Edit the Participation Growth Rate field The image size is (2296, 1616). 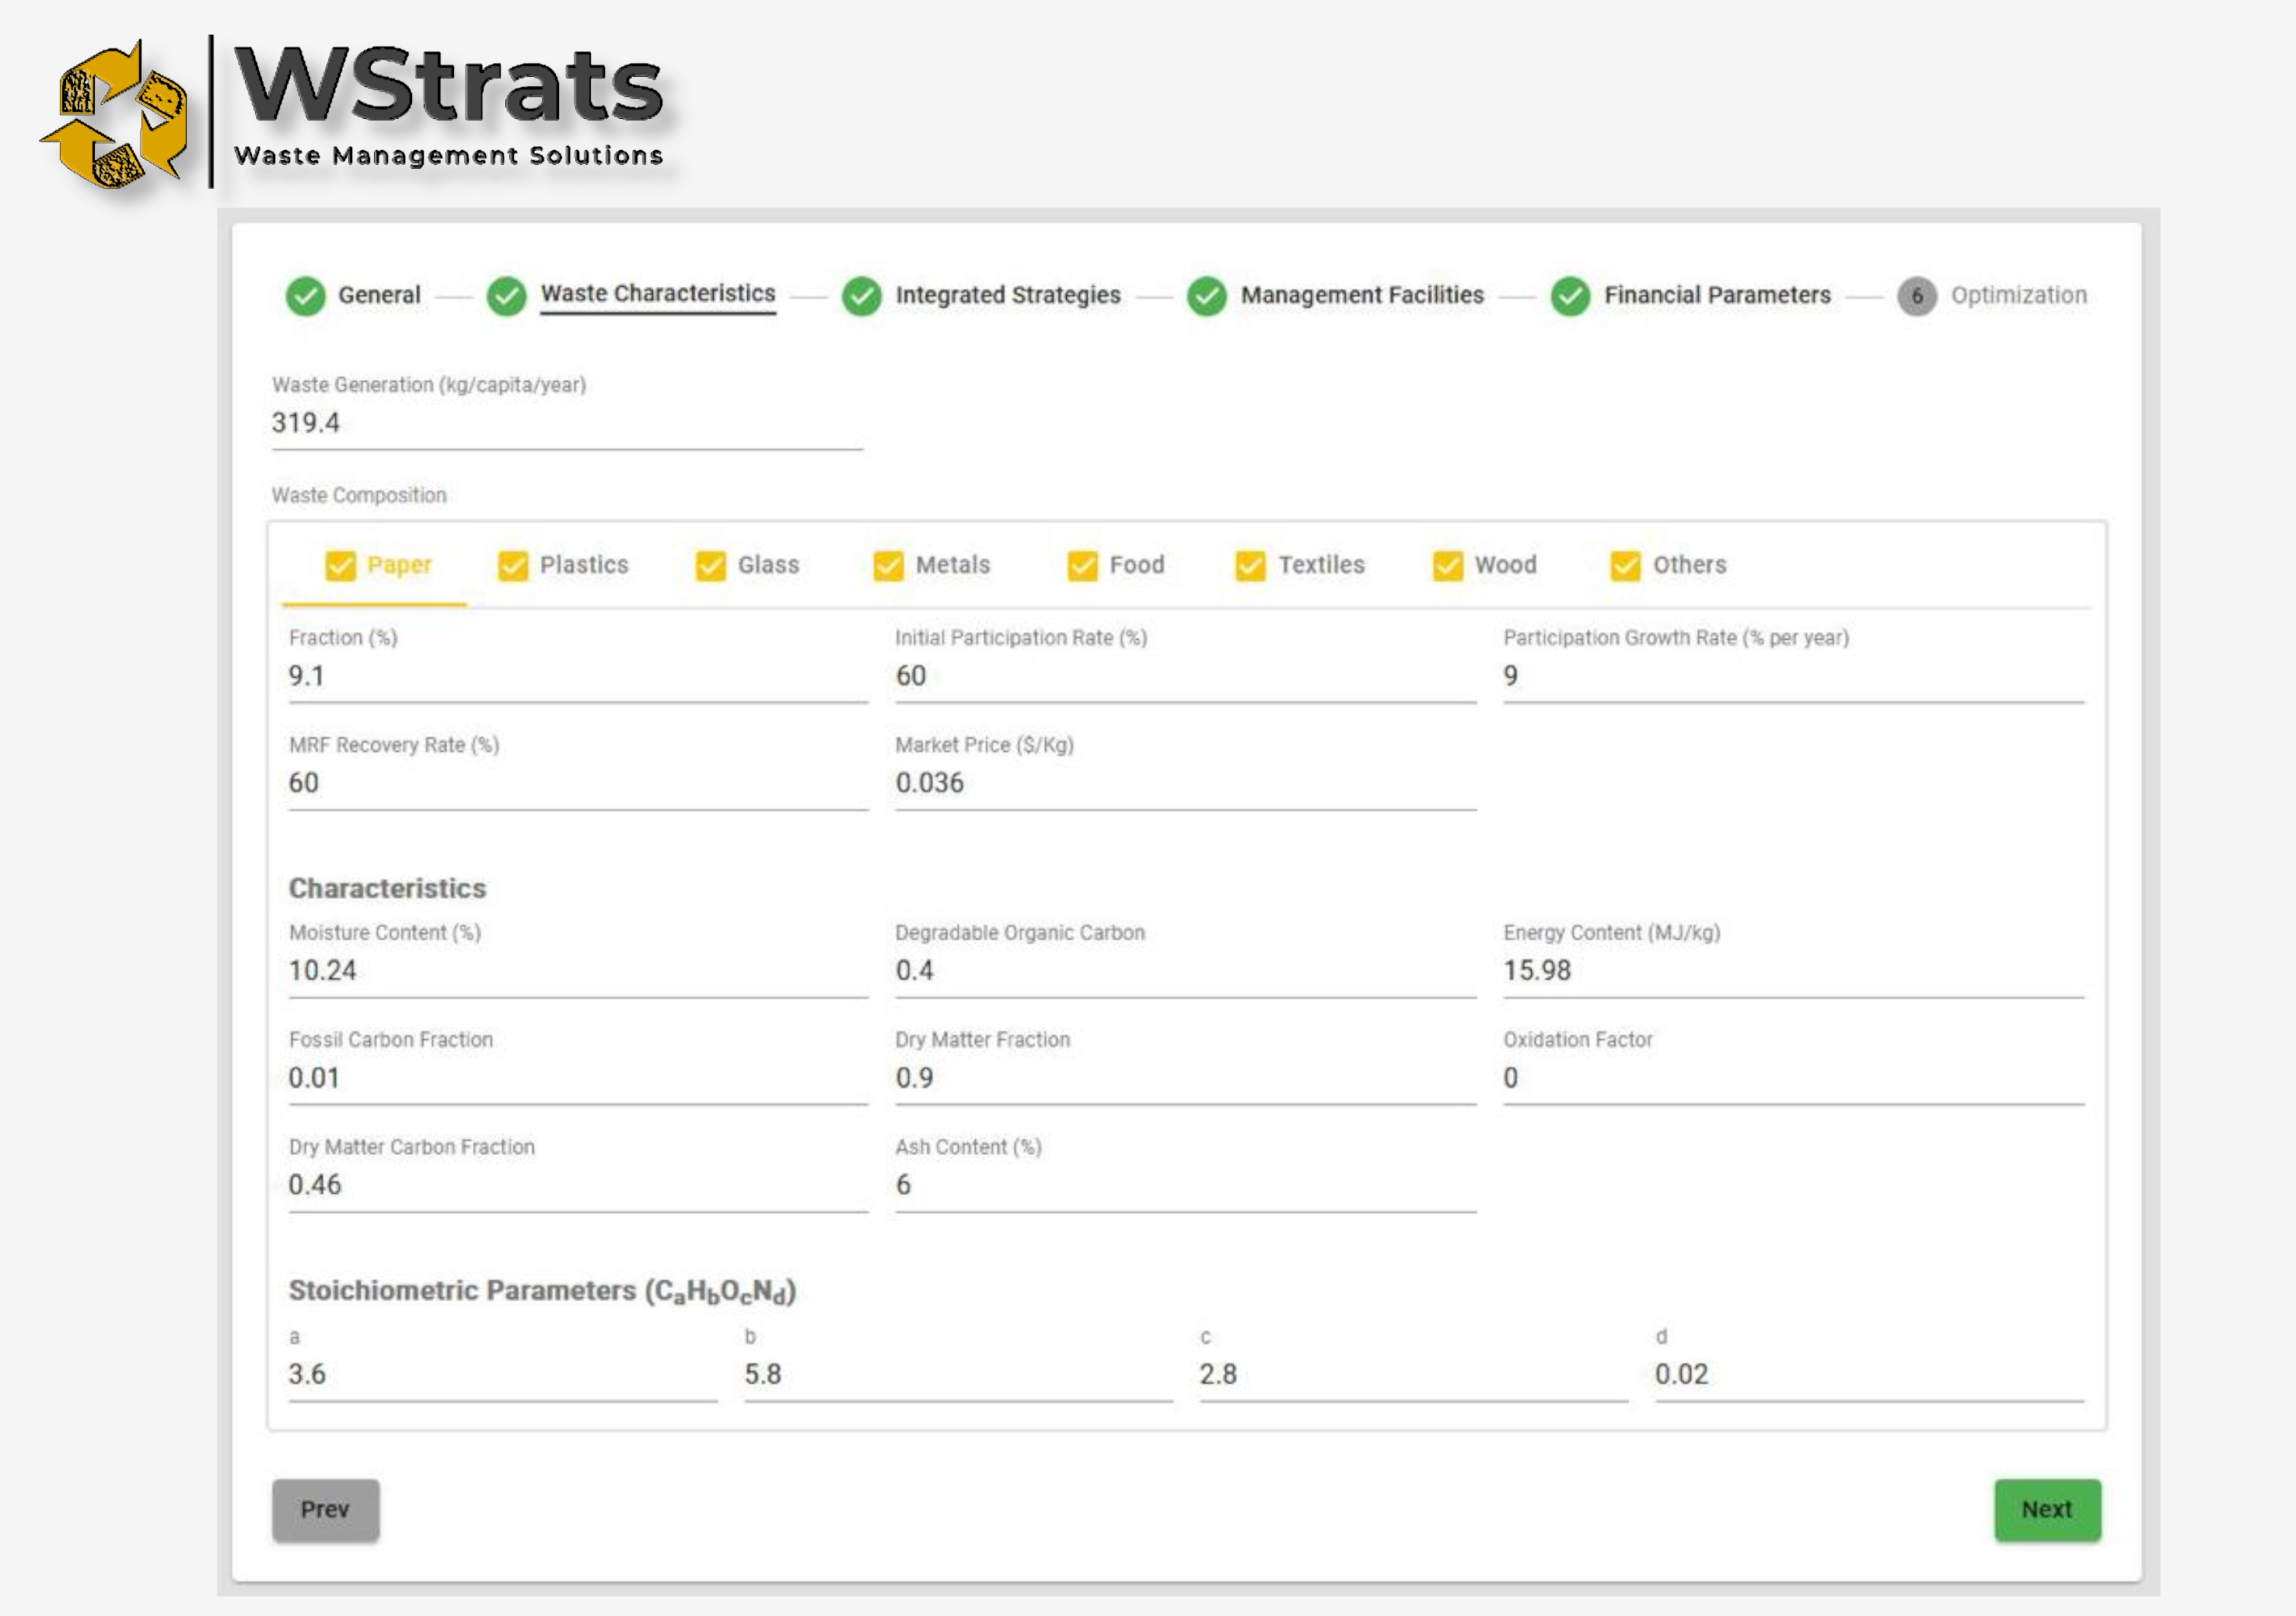(1793, 676)
